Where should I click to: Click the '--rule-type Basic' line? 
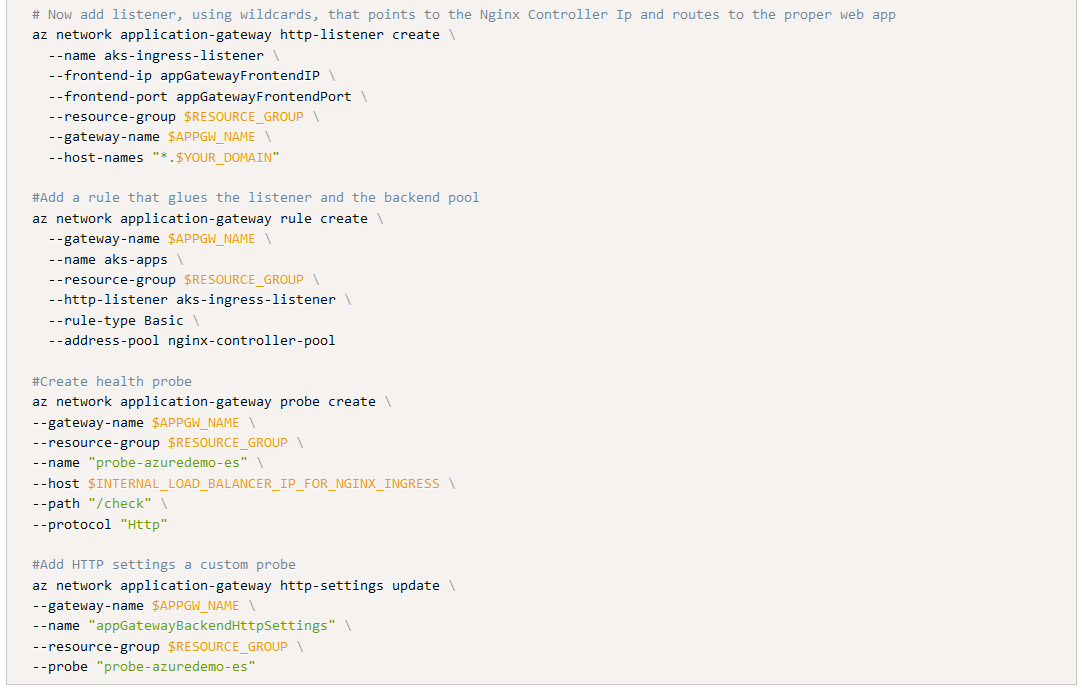click(124, 320)
